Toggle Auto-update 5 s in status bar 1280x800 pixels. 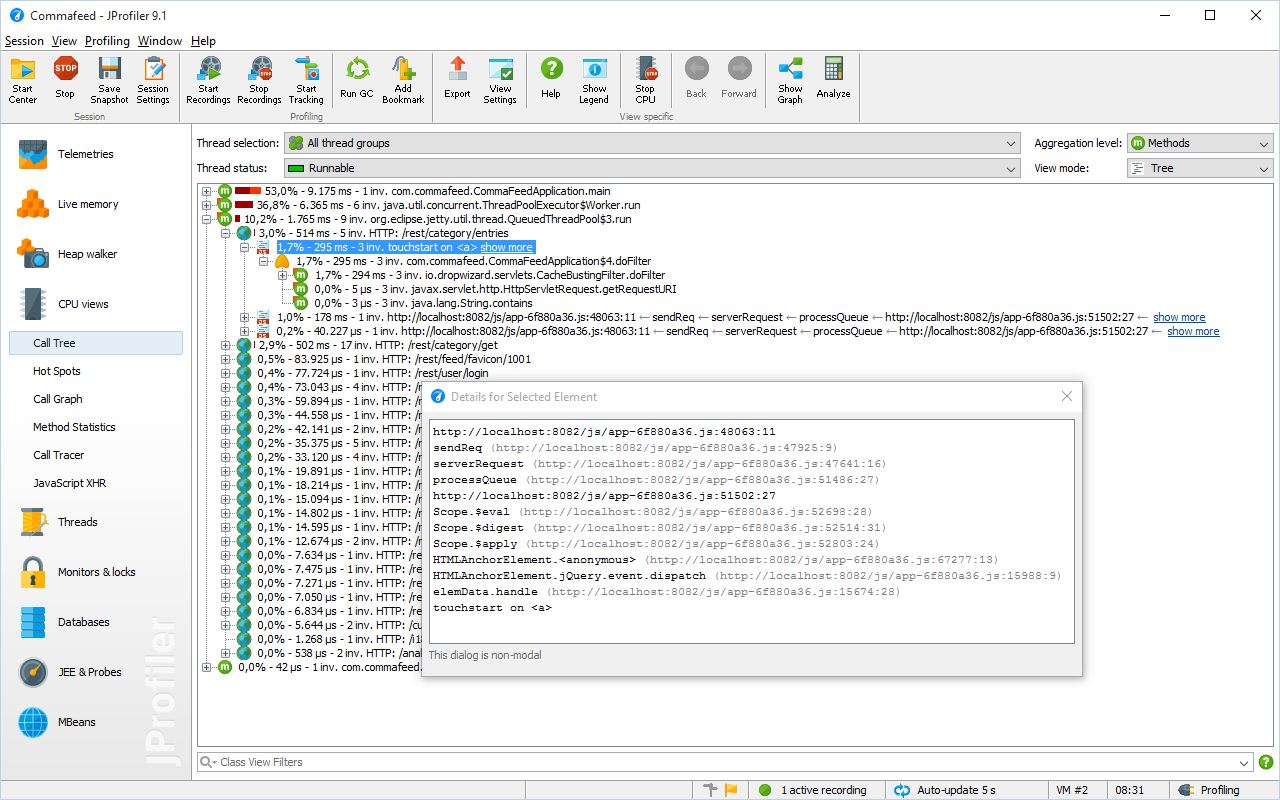pyautogui.click(x=945, y=790)
